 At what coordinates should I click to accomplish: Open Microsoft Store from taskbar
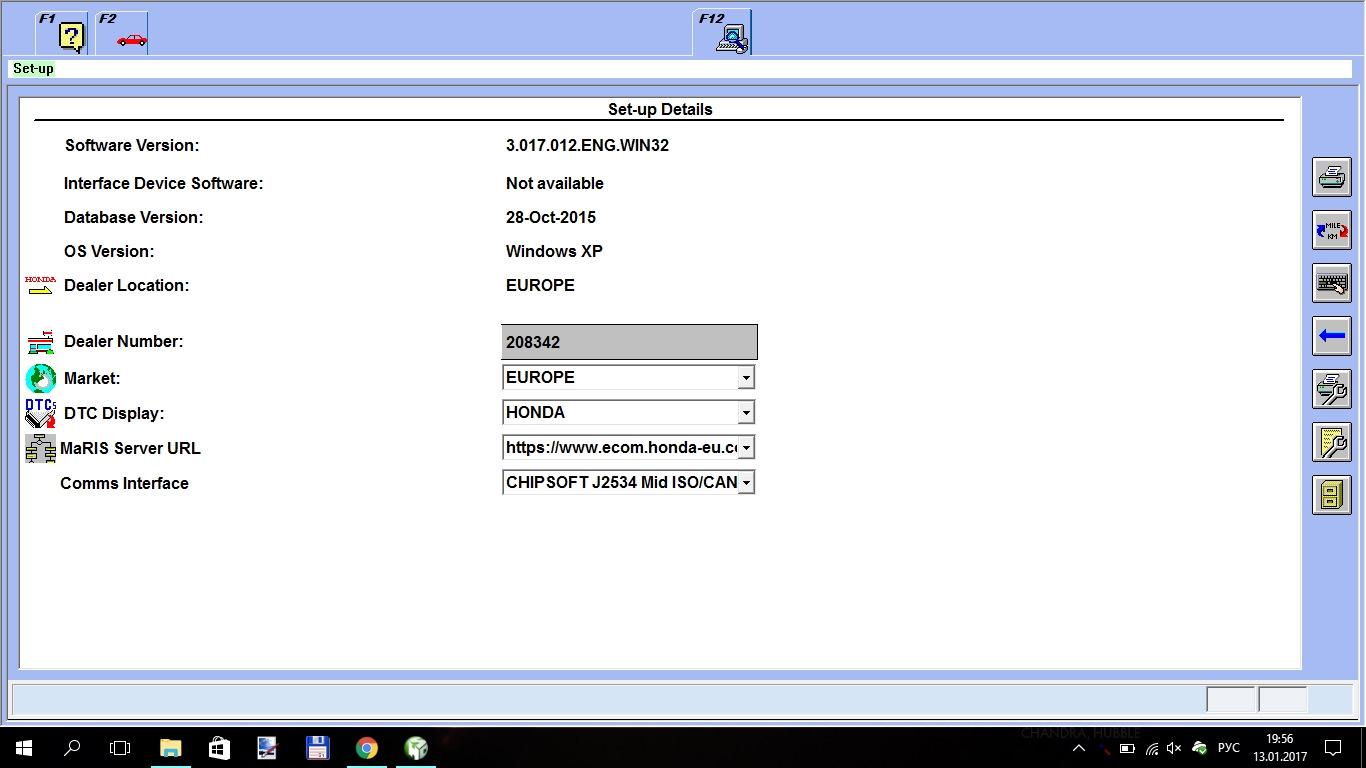(x=219, y=748)
